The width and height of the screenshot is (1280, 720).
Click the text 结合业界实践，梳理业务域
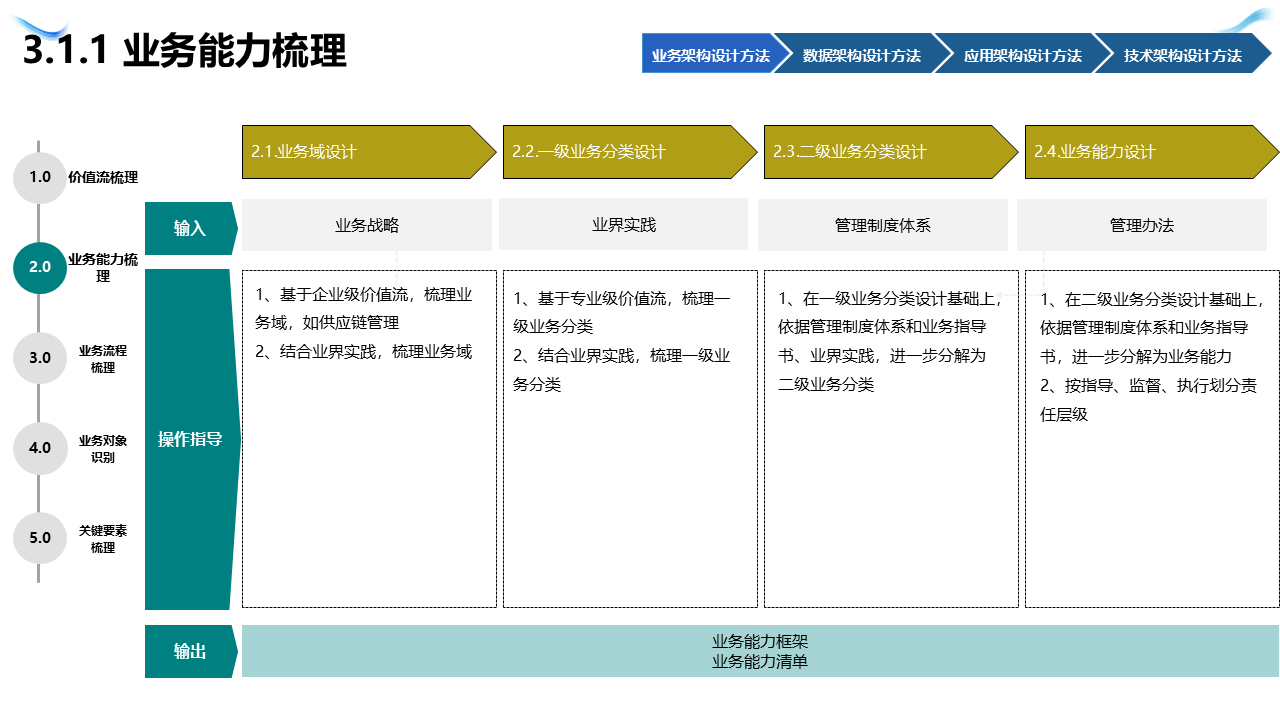coord(375,351)
